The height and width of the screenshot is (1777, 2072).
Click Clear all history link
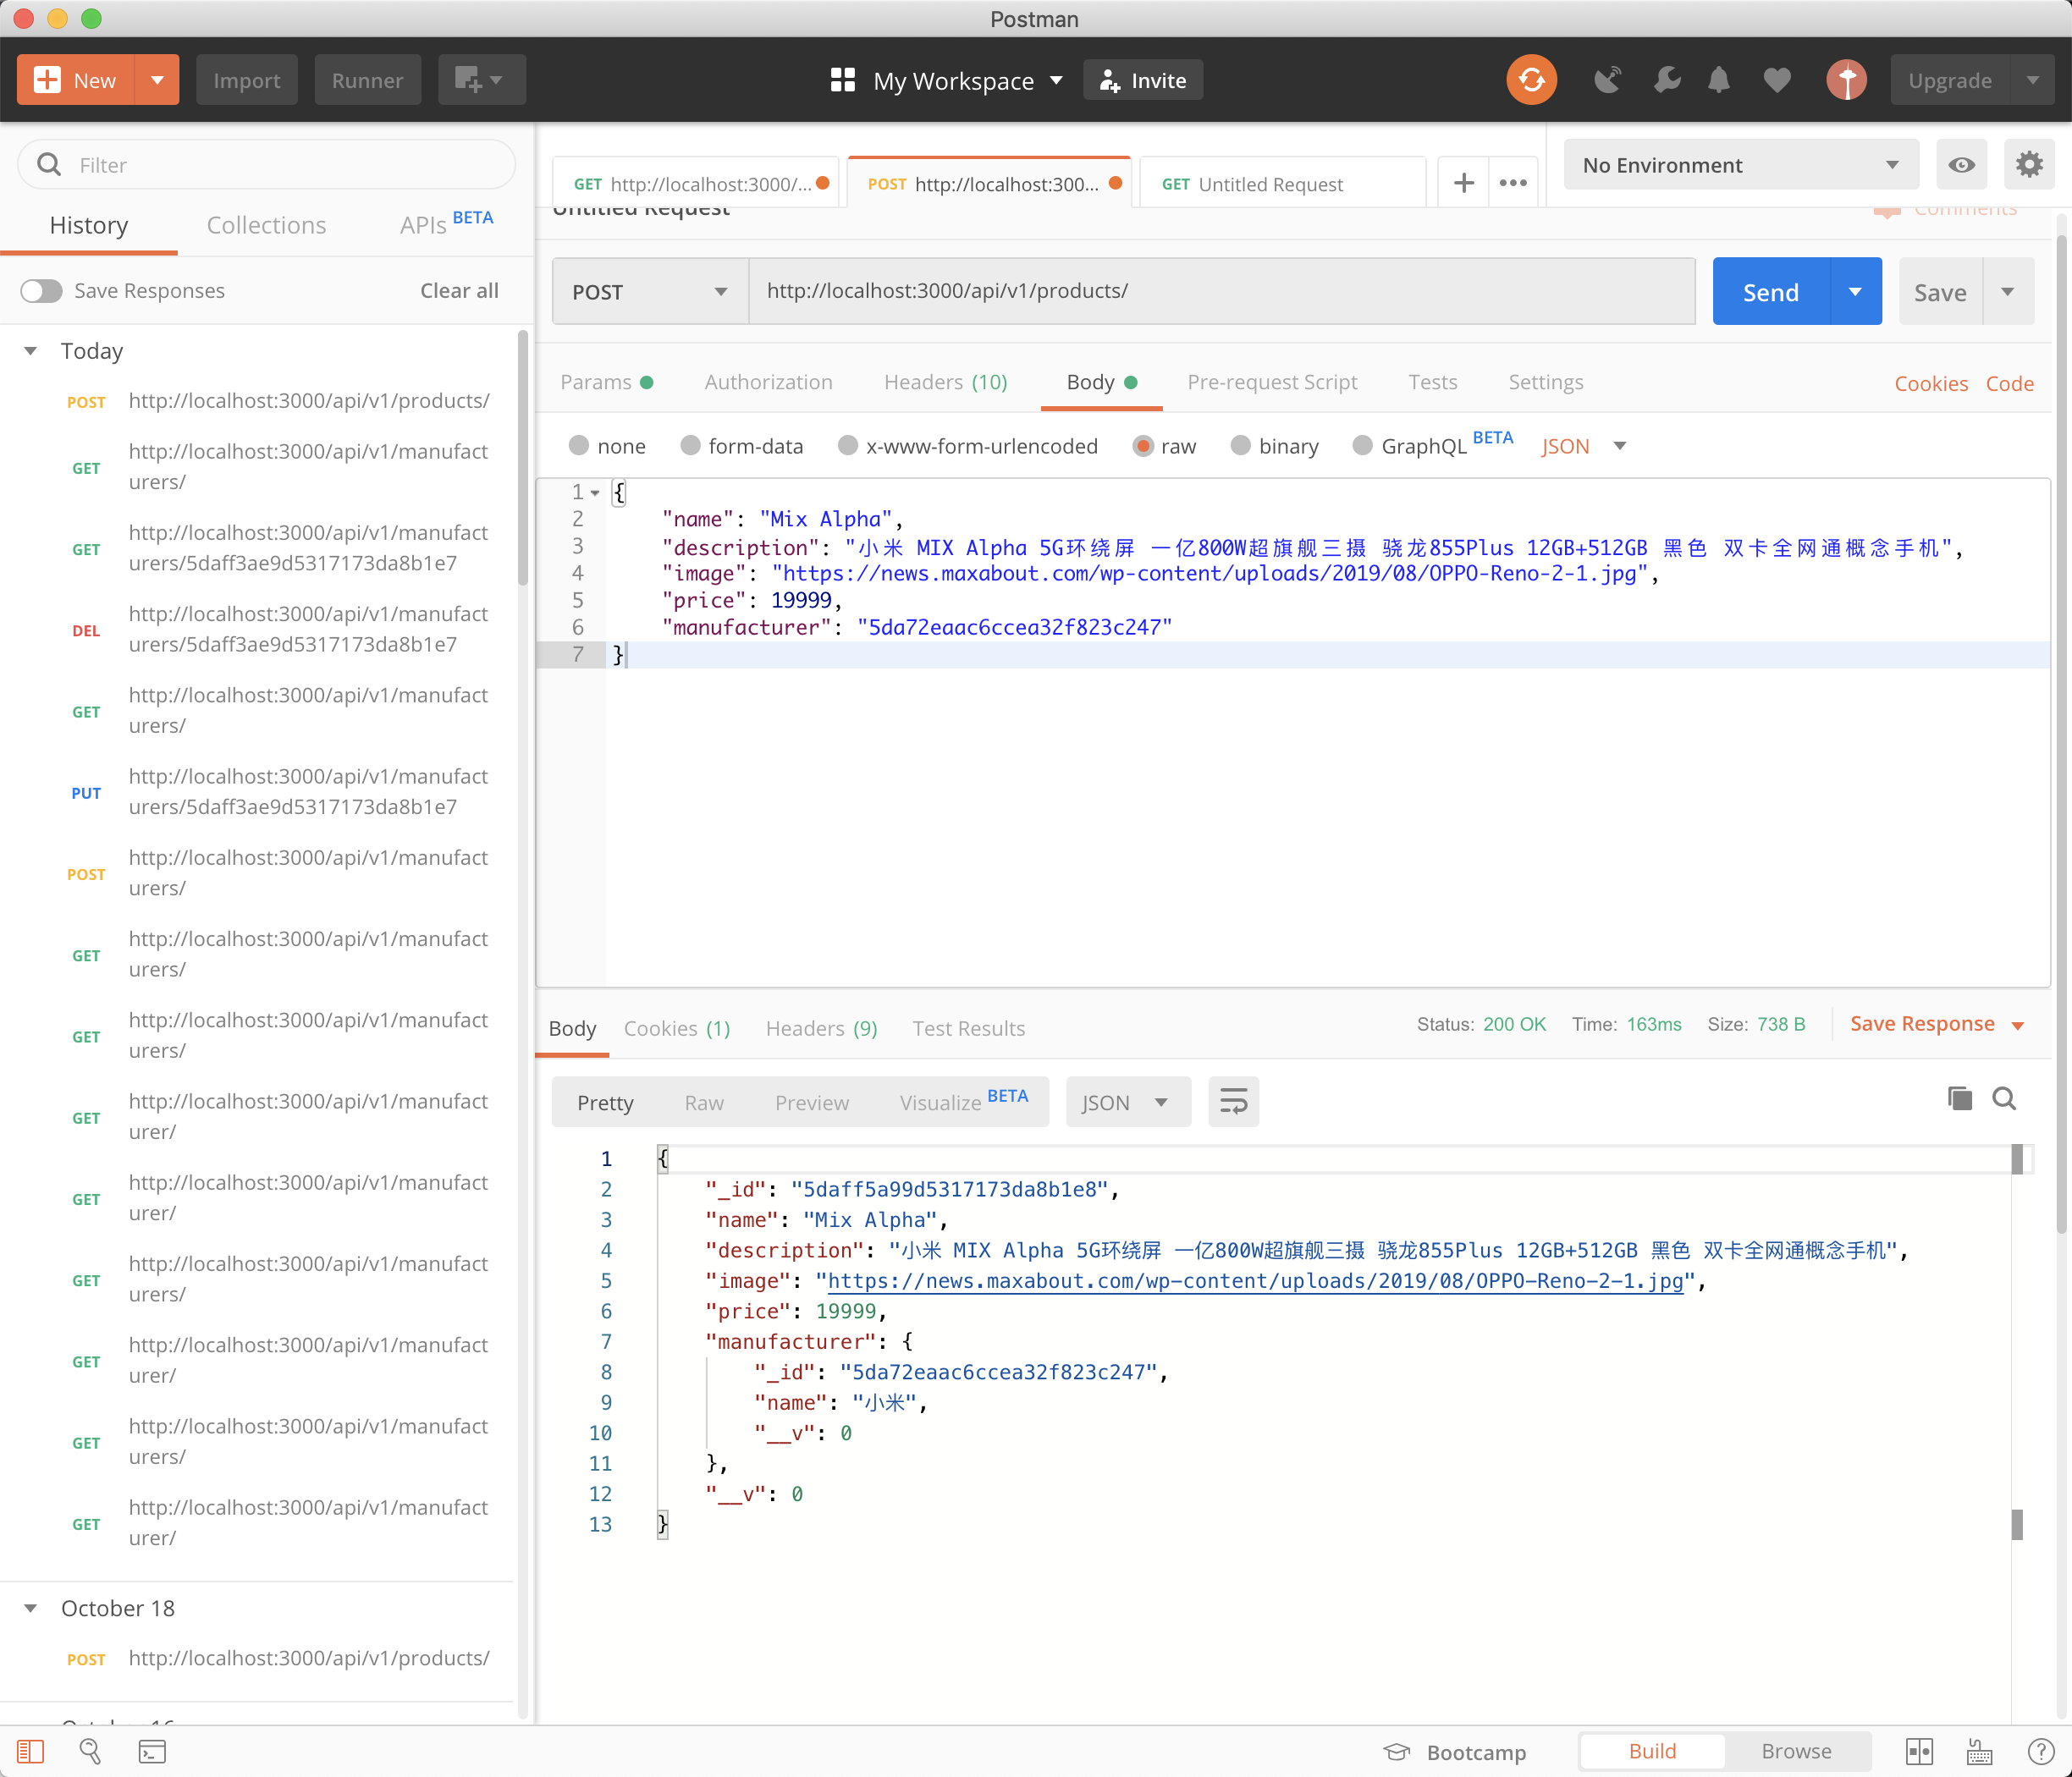pos(459,291)
